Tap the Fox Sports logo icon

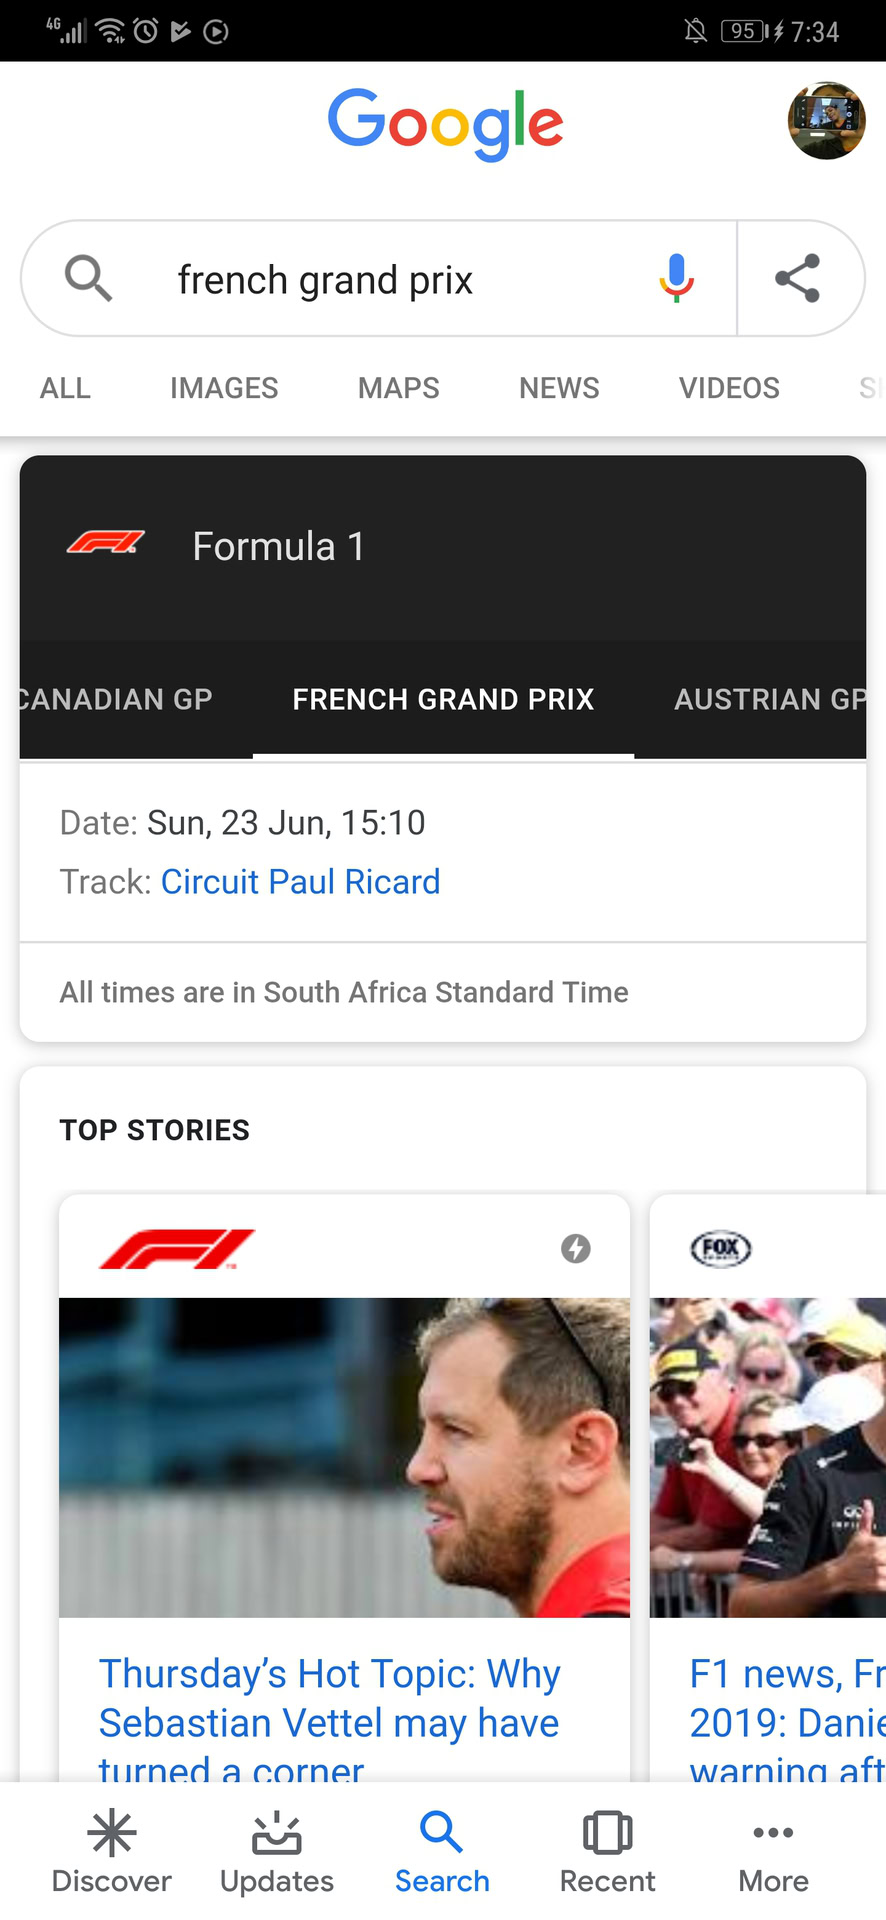point(721,1248)
